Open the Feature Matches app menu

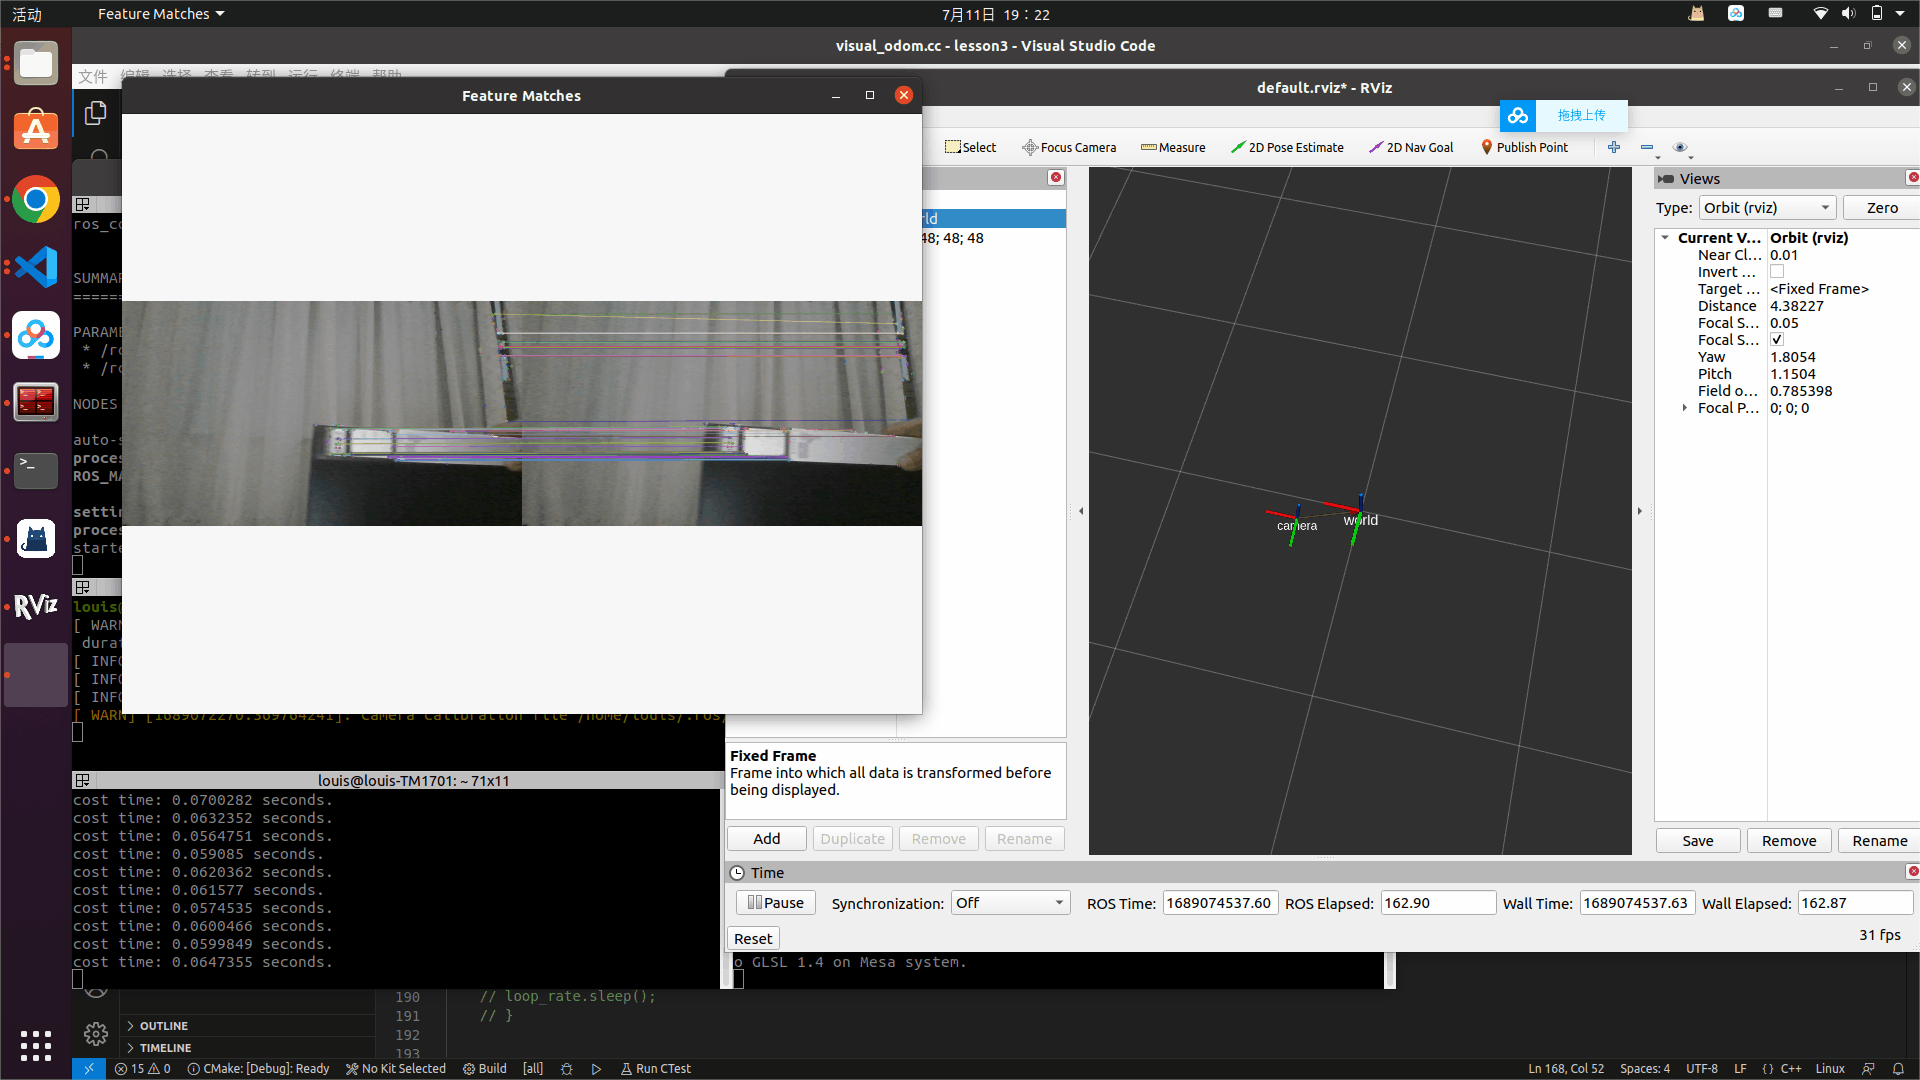(160, 14)
